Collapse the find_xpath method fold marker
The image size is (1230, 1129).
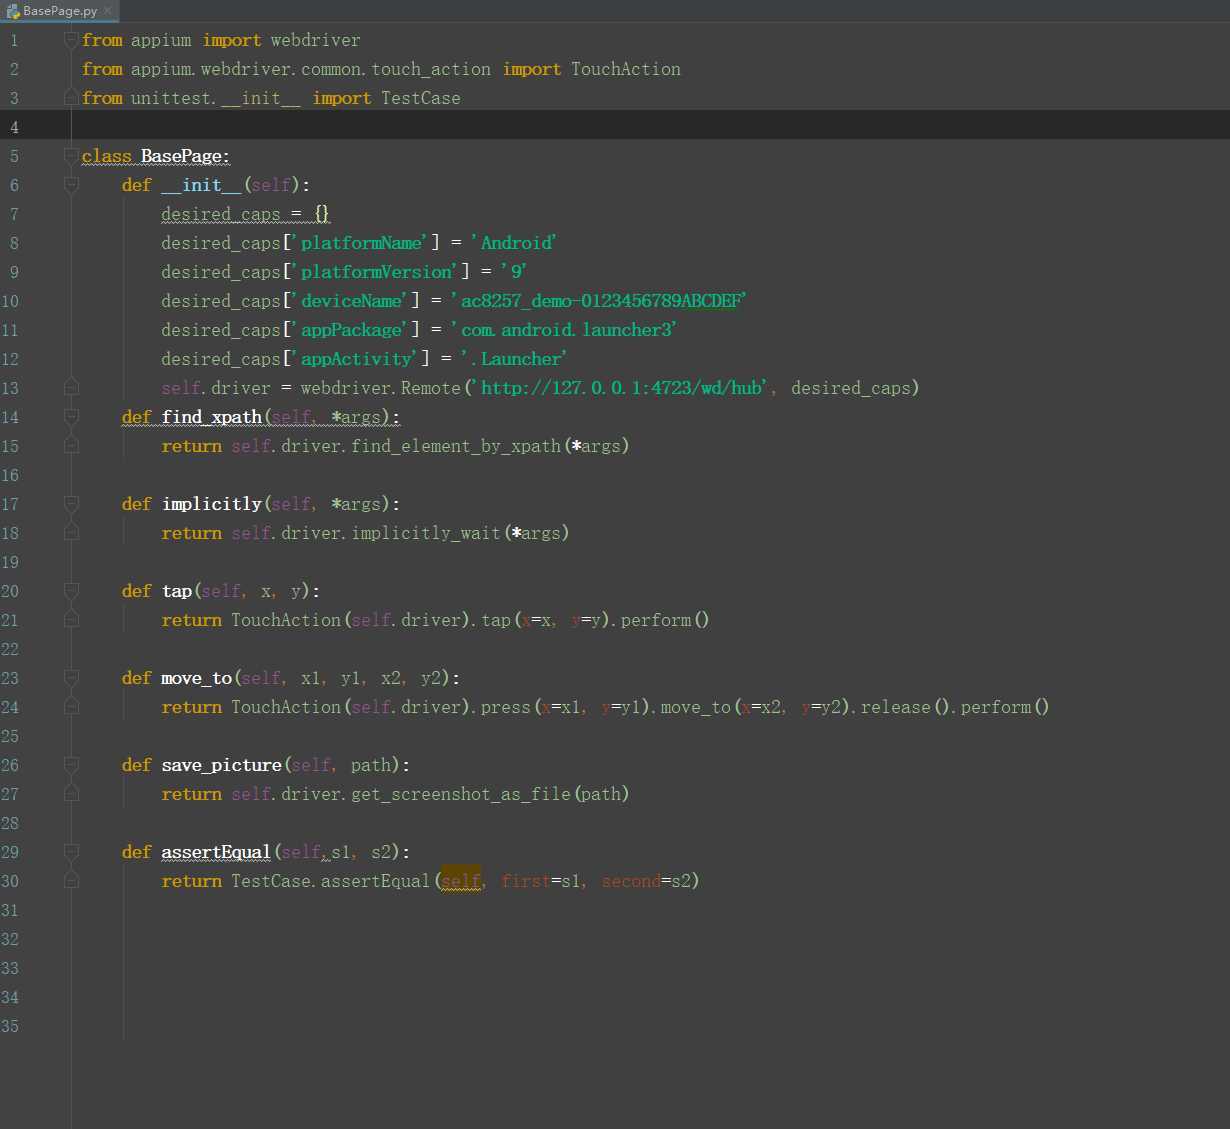[x=71, y=417]
